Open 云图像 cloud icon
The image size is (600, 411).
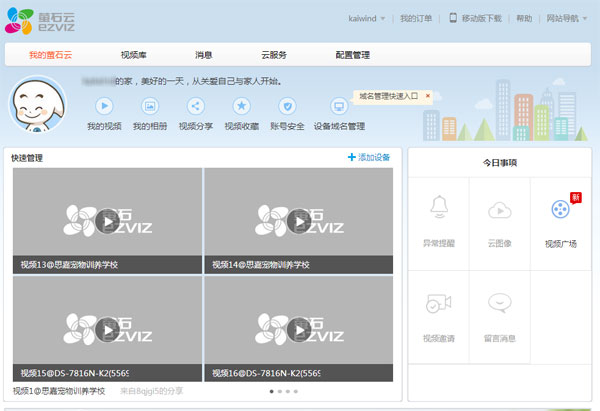pyautogui.click(x=500, y=210)
